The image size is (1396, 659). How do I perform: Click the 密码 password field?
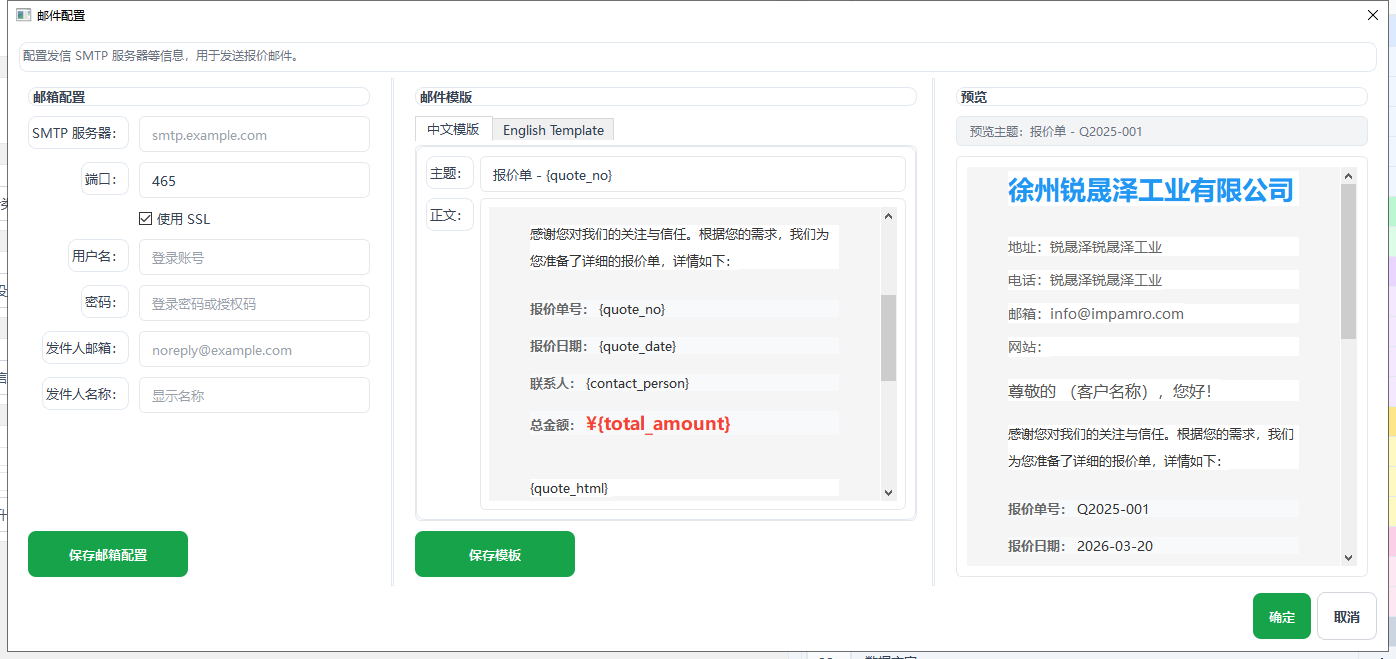254,303
